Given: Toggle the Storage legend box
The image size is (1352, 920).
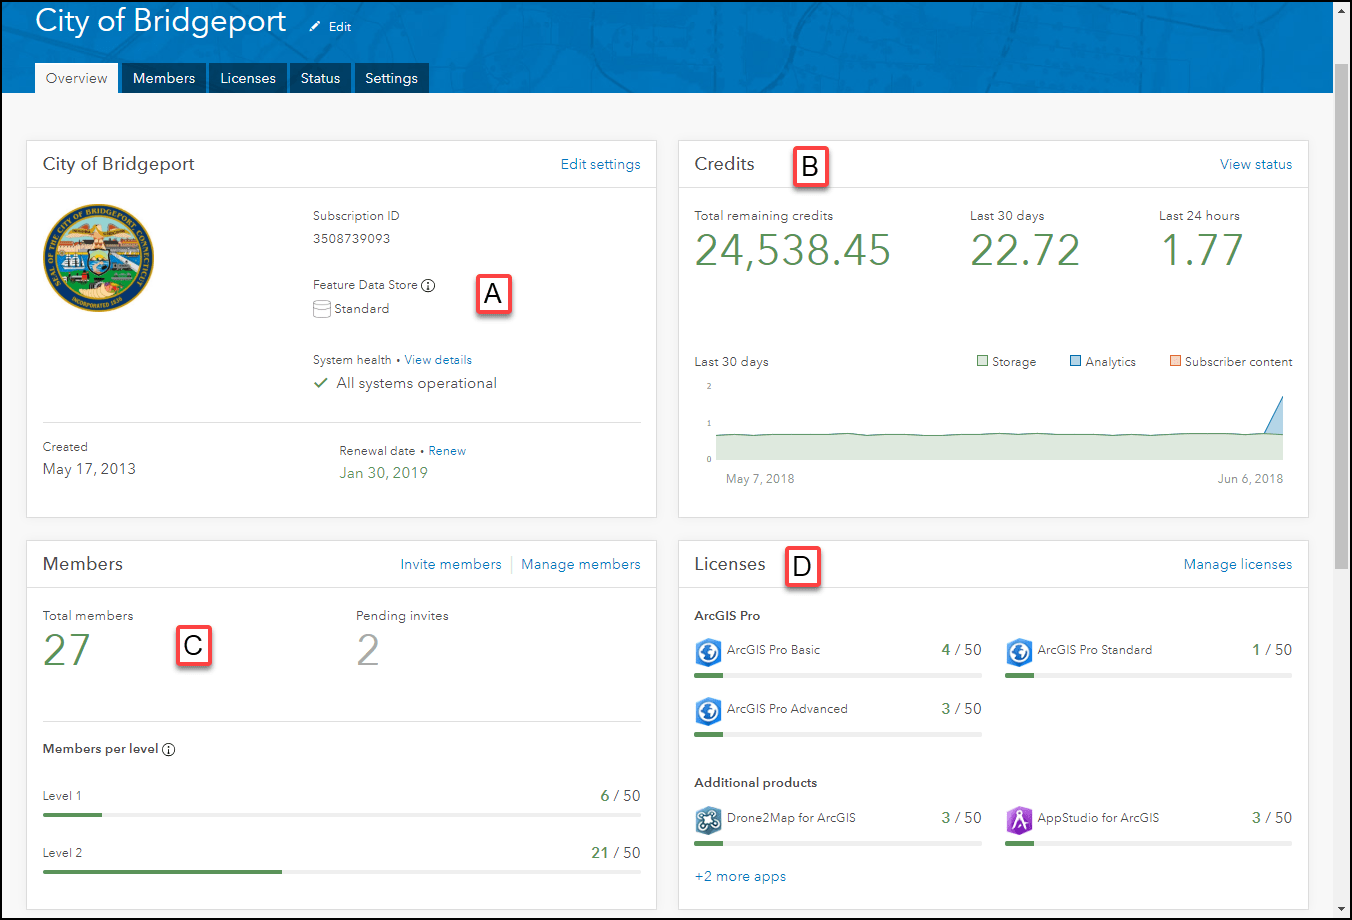Looking at the screenshot, I should [x=982, y=361].
